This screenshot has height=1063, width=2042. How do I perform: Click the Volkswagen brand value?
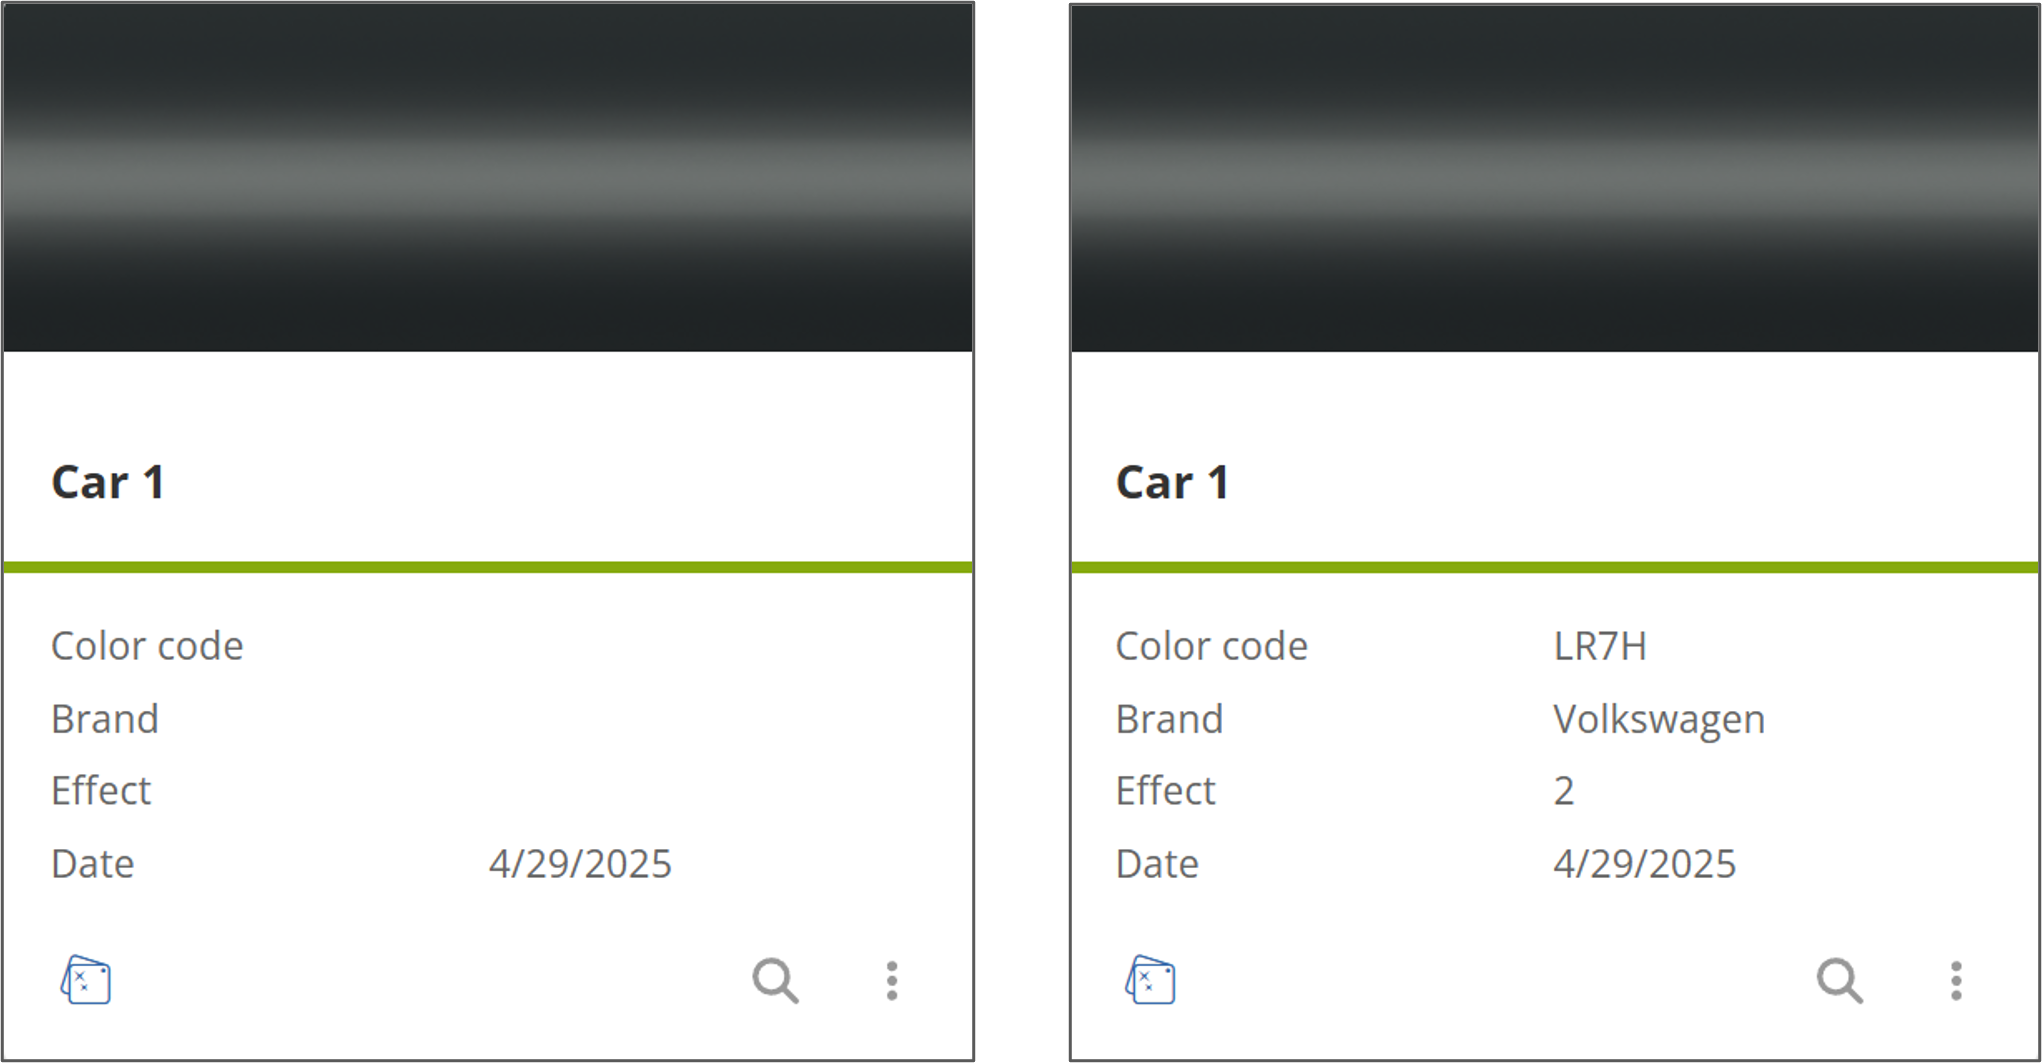(1659, 720)
